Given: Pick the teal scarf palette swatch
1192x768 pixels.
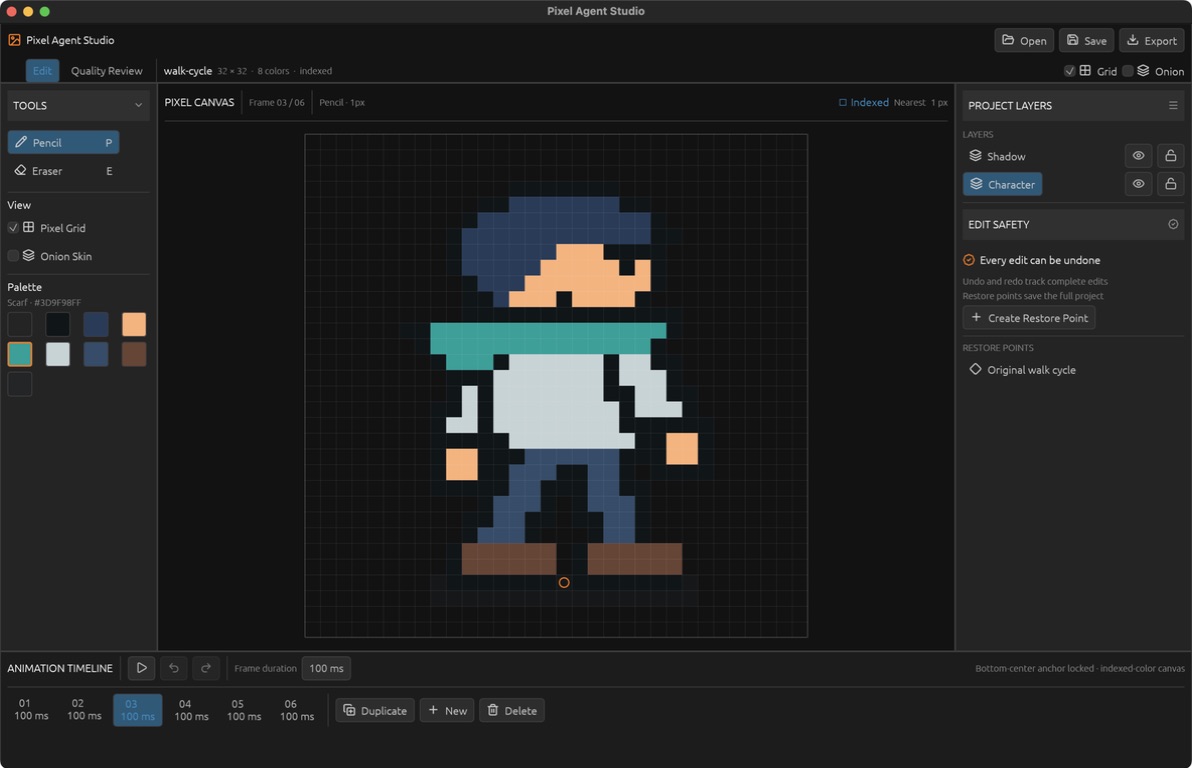Looking at the screenshot, I should coord(20,354).
